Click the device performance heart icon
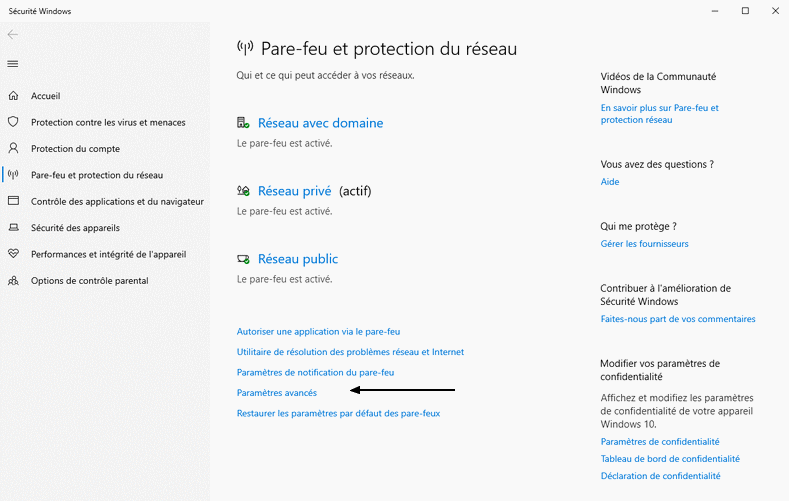Screen dimensions: 789x501 pyautogui.click(x=14, y=254)
